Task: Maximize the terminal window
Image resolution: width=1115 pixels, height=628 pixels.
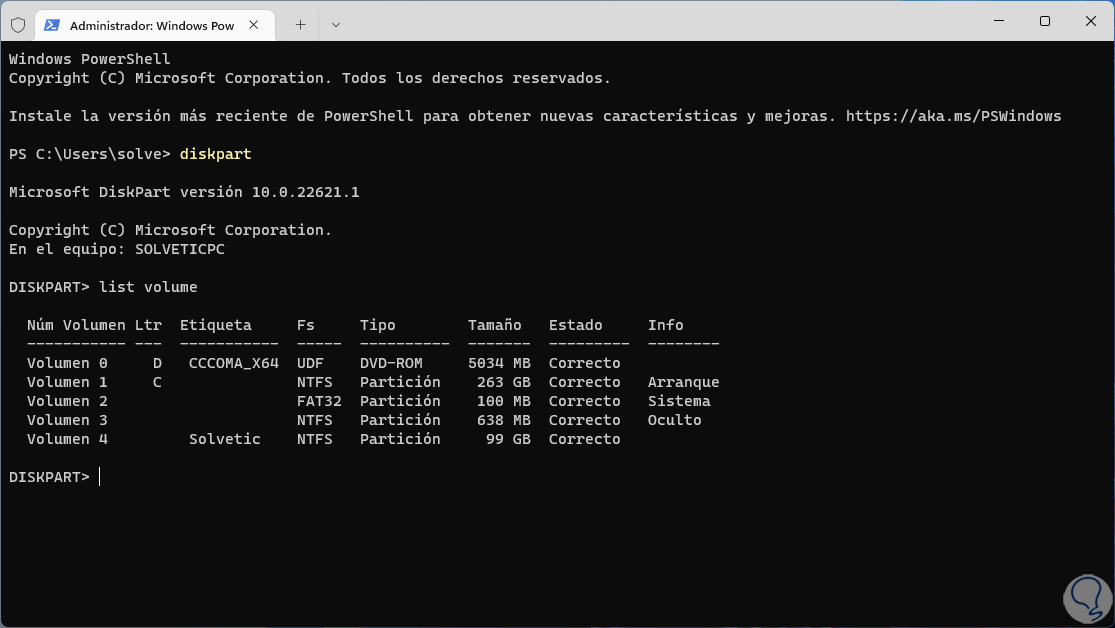Action: [x=1045, y=21]
